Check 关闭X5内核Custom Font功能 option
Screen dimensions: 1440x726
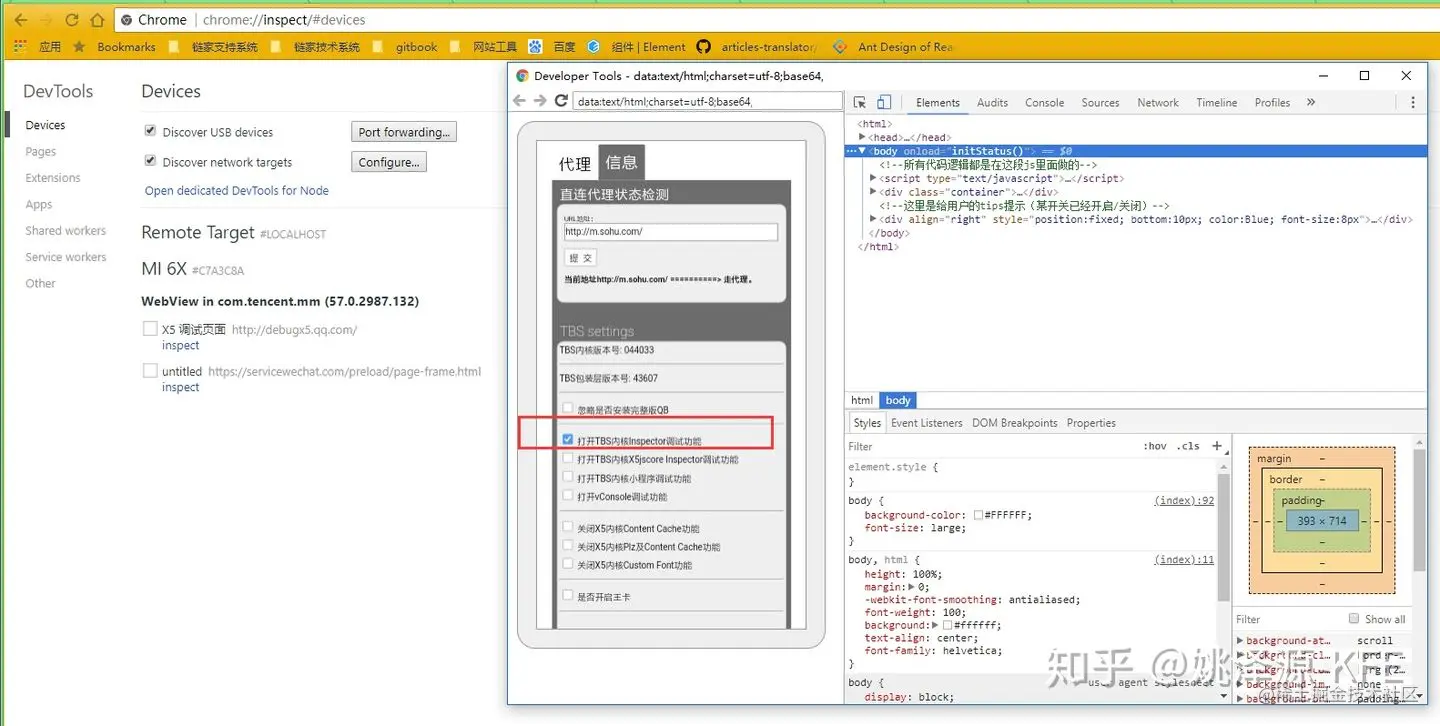click(568, 564)
